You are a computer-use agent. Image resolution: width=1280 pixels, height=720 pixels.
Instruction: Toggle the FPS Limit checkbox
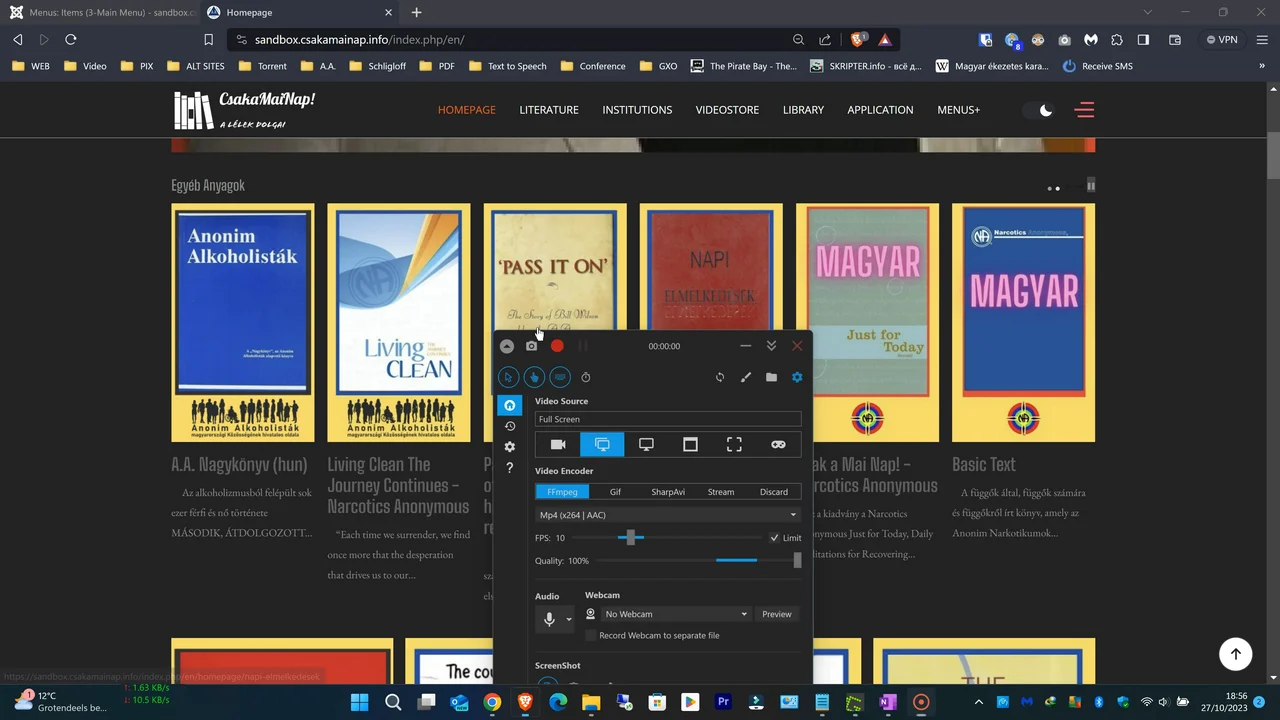(774, 538)
